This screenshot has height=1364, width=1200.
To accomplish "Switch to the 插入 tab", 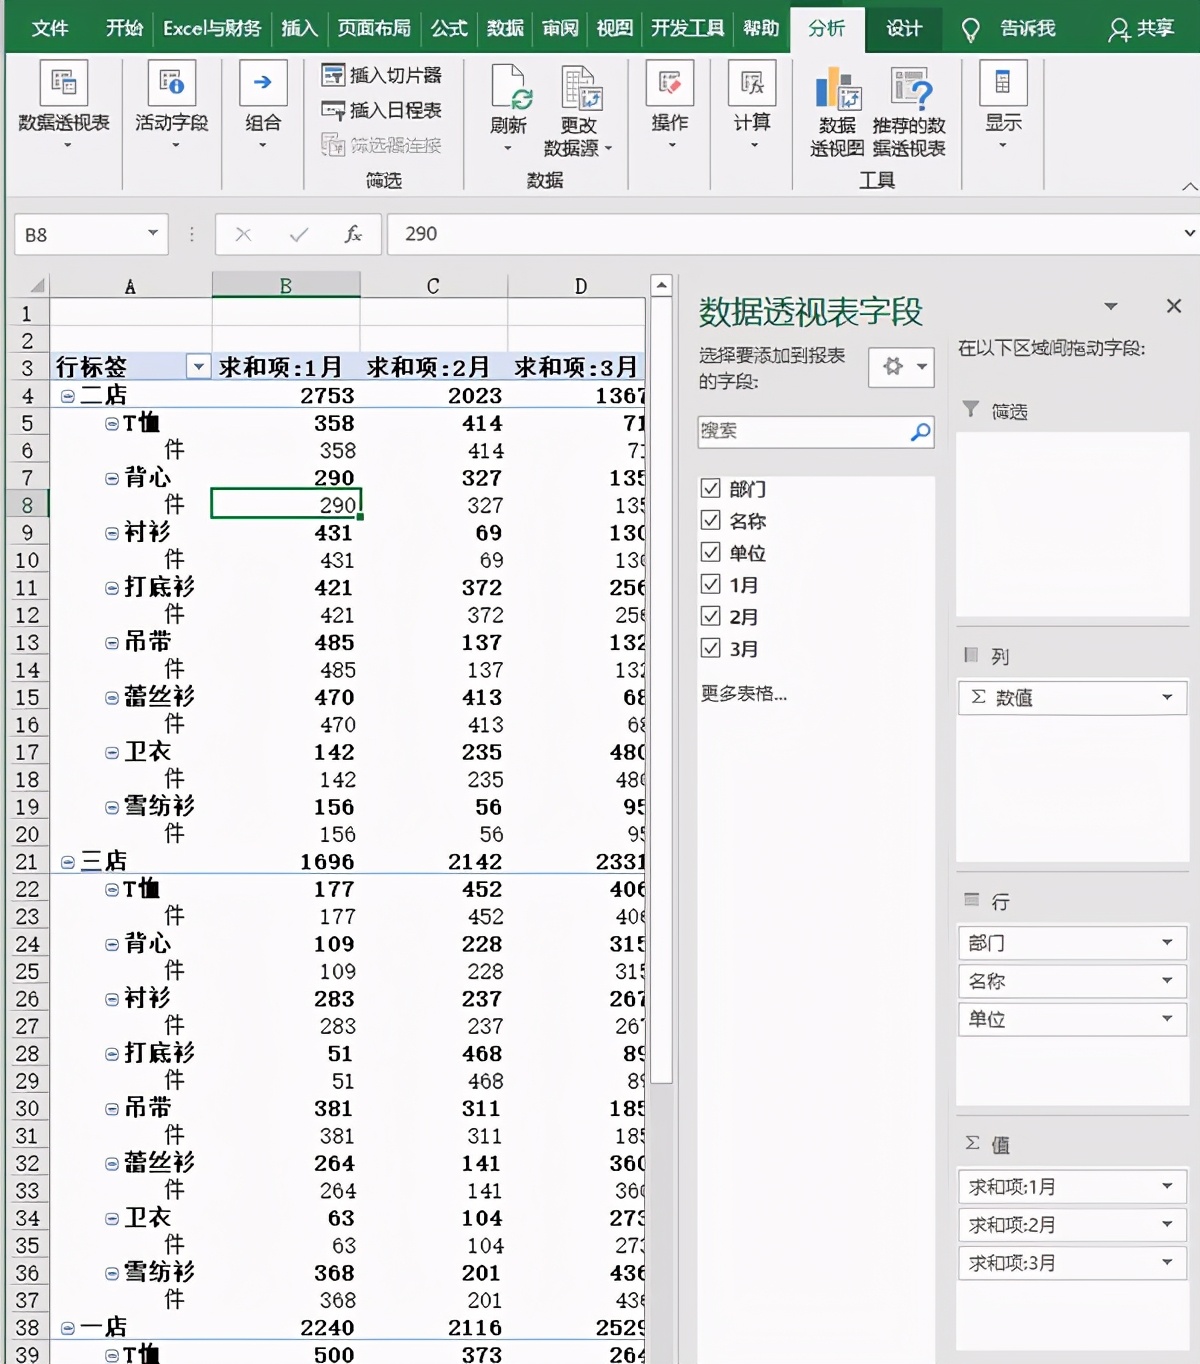I will (x=299, y=28).
